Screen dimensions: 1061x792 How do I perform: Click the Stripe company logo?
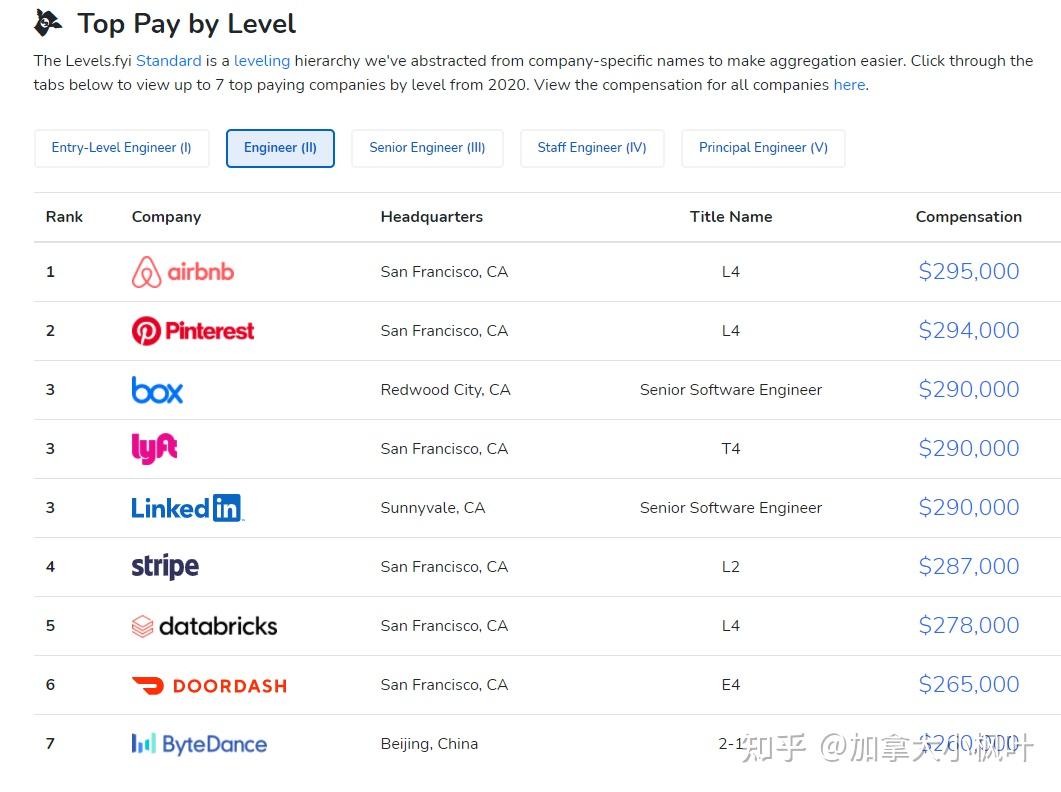pos(165,567)
